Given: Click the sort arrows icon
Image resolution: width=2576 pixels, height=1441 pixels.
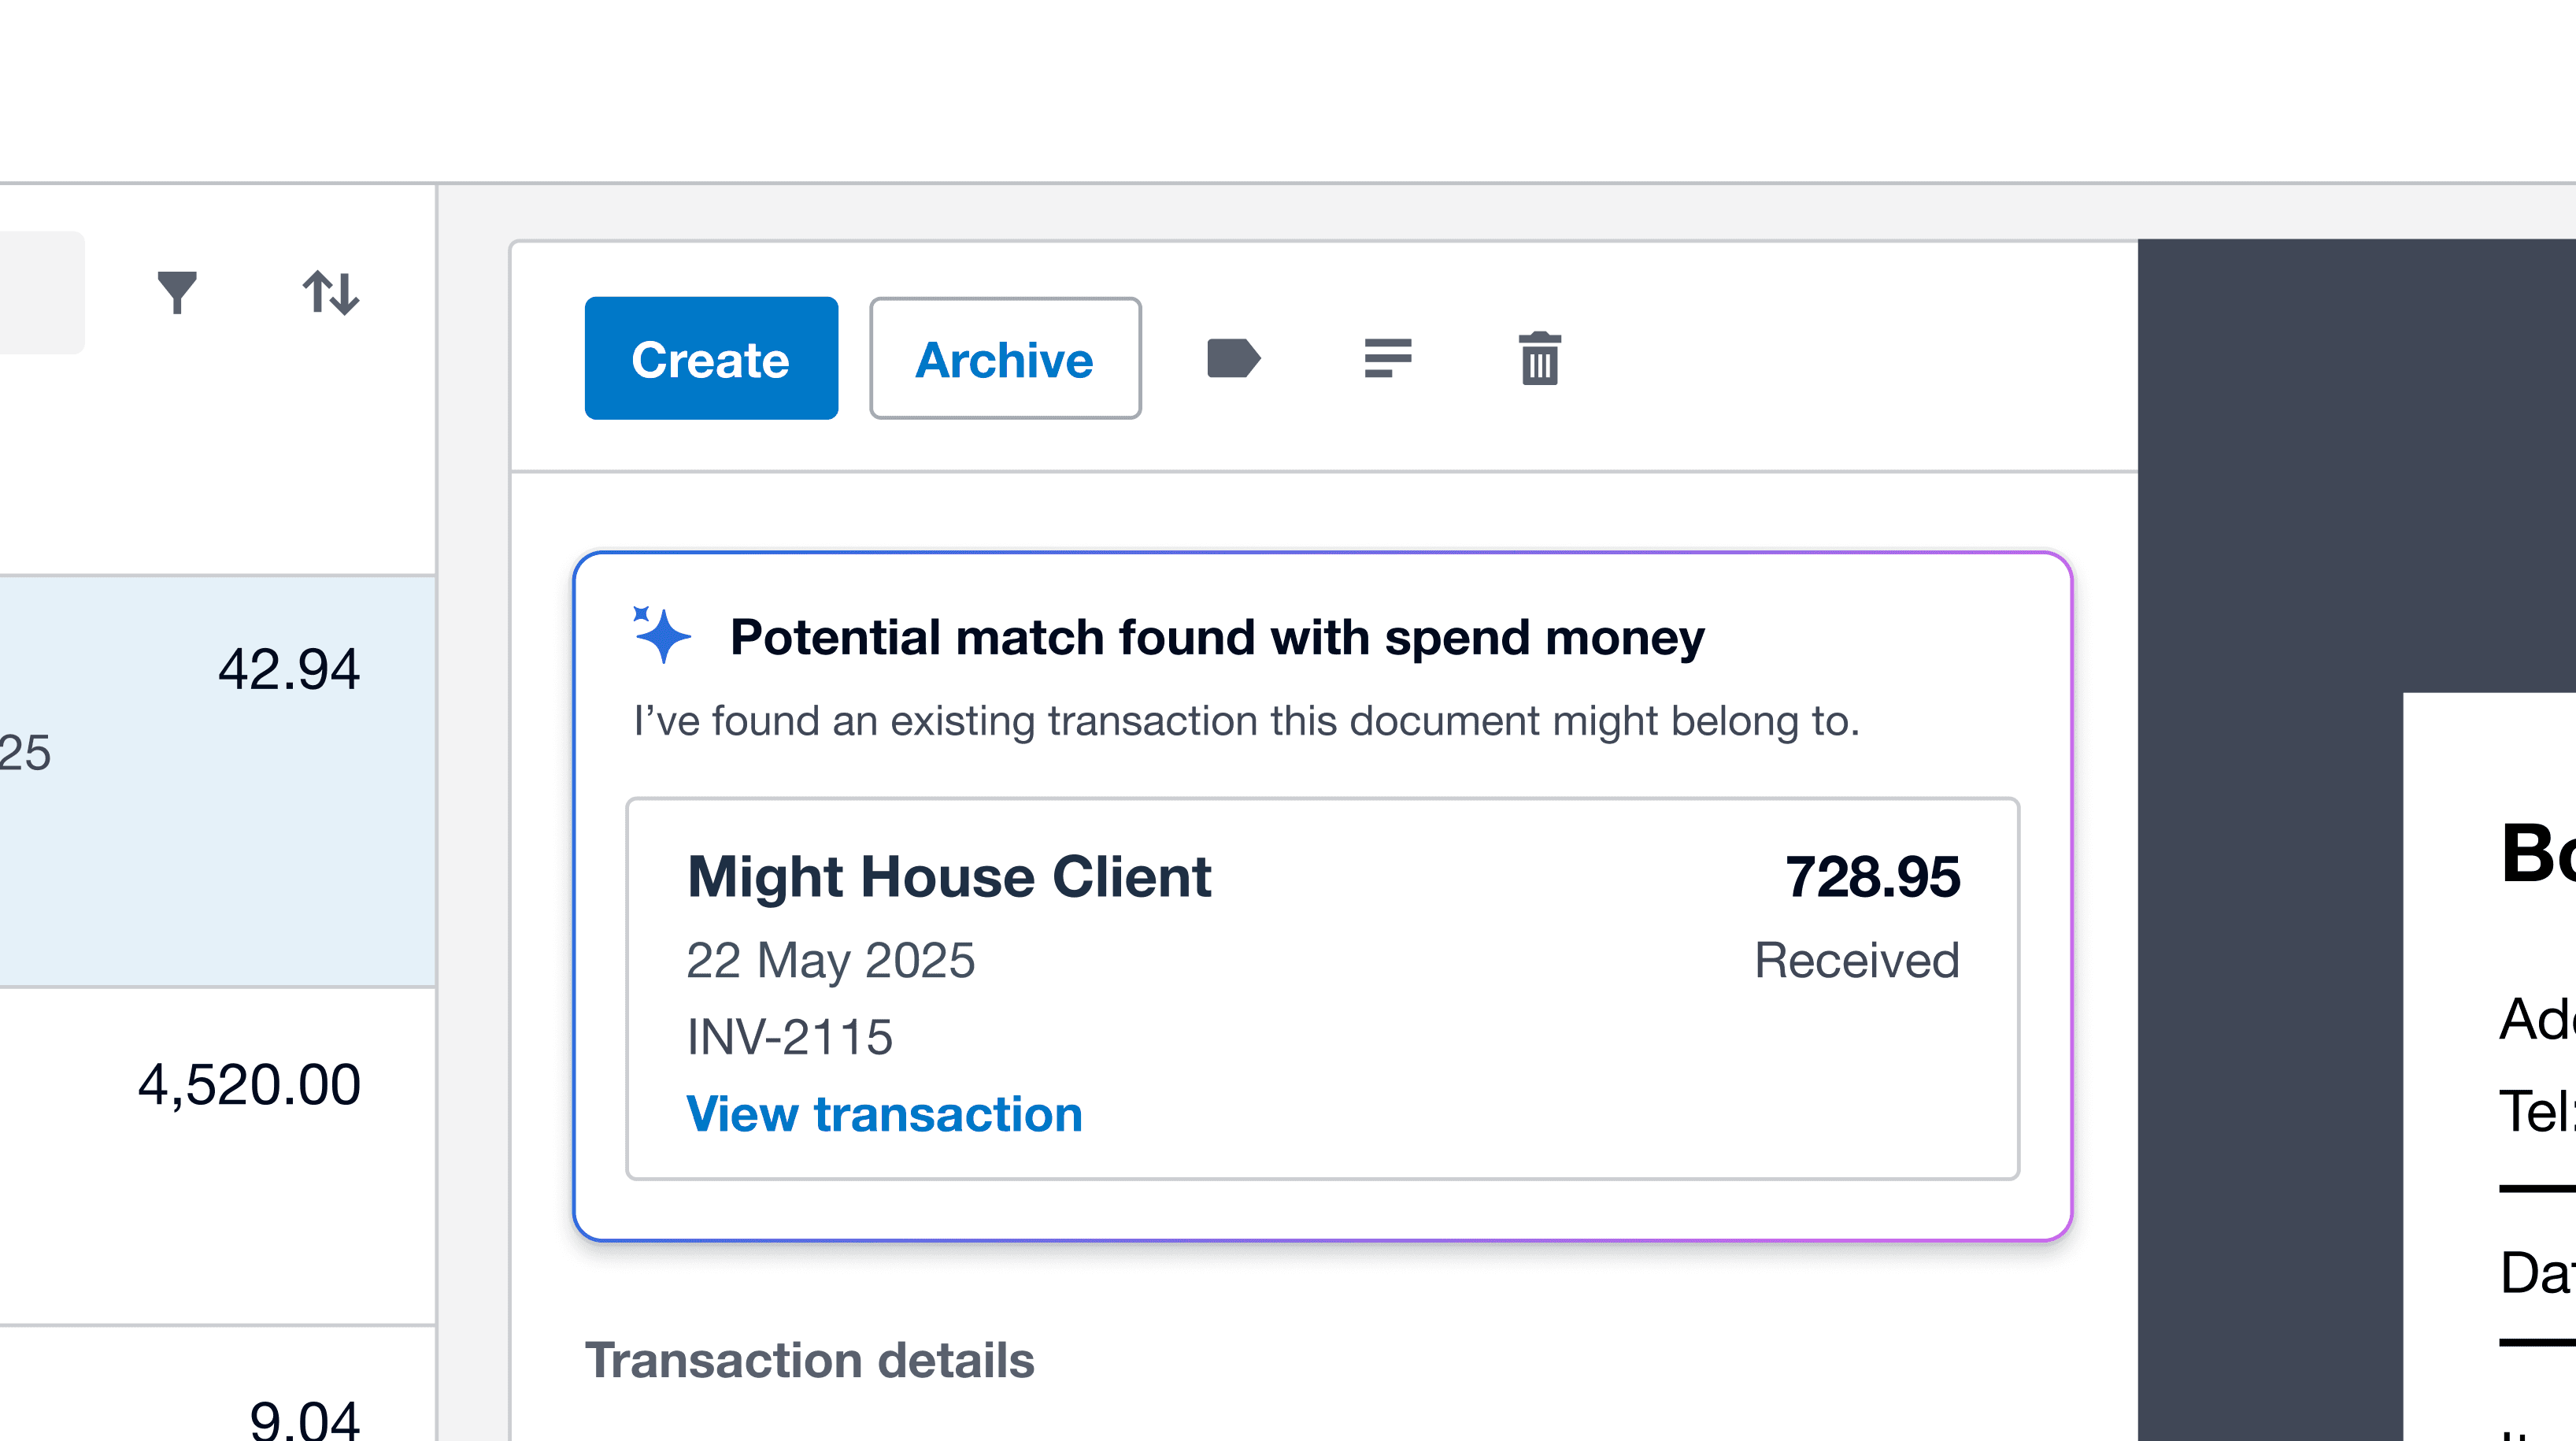Looking at the screenshot, I should 331,293.
